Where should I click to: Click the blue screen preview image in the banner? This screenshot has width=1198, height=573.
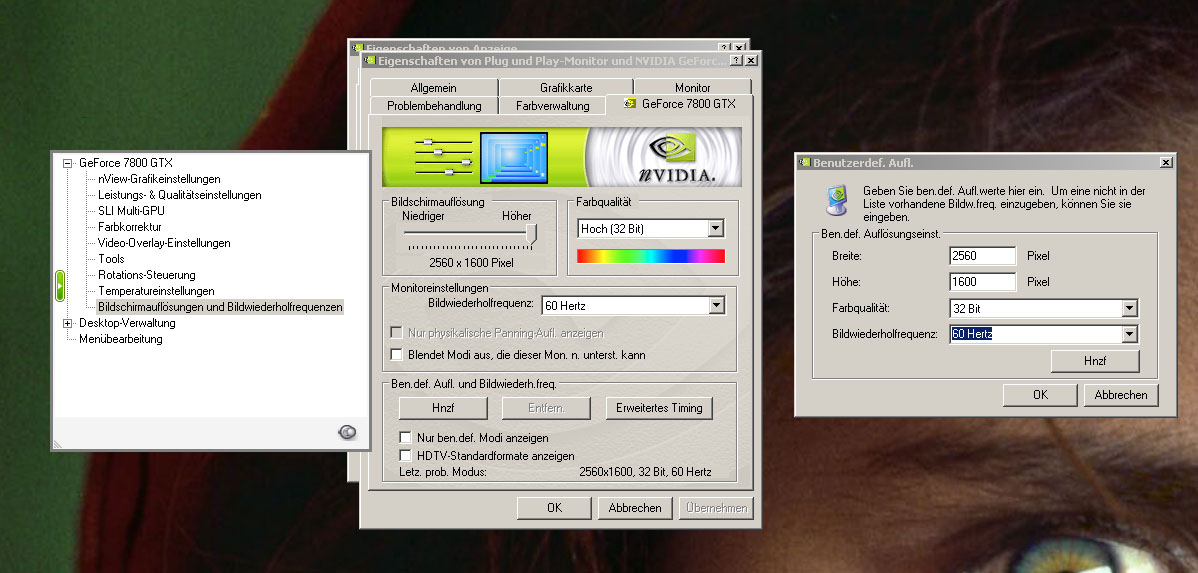(x=515, y=158)
